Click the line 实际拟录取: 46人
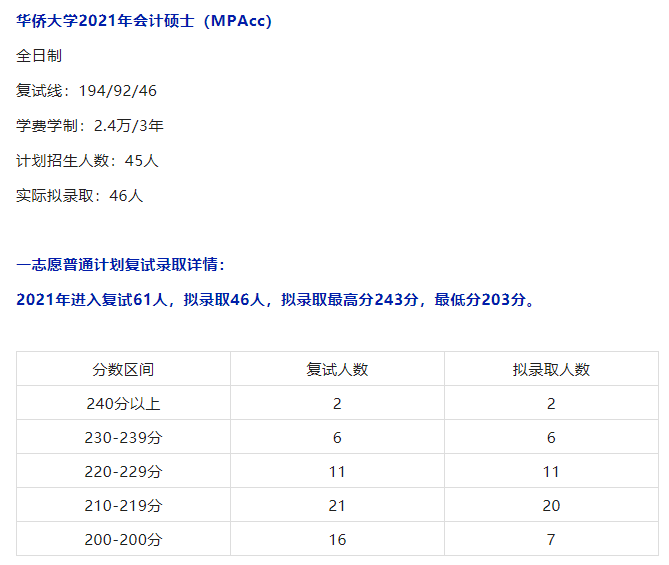This screenshot has height=565, width=669. (x=80, y=195)
